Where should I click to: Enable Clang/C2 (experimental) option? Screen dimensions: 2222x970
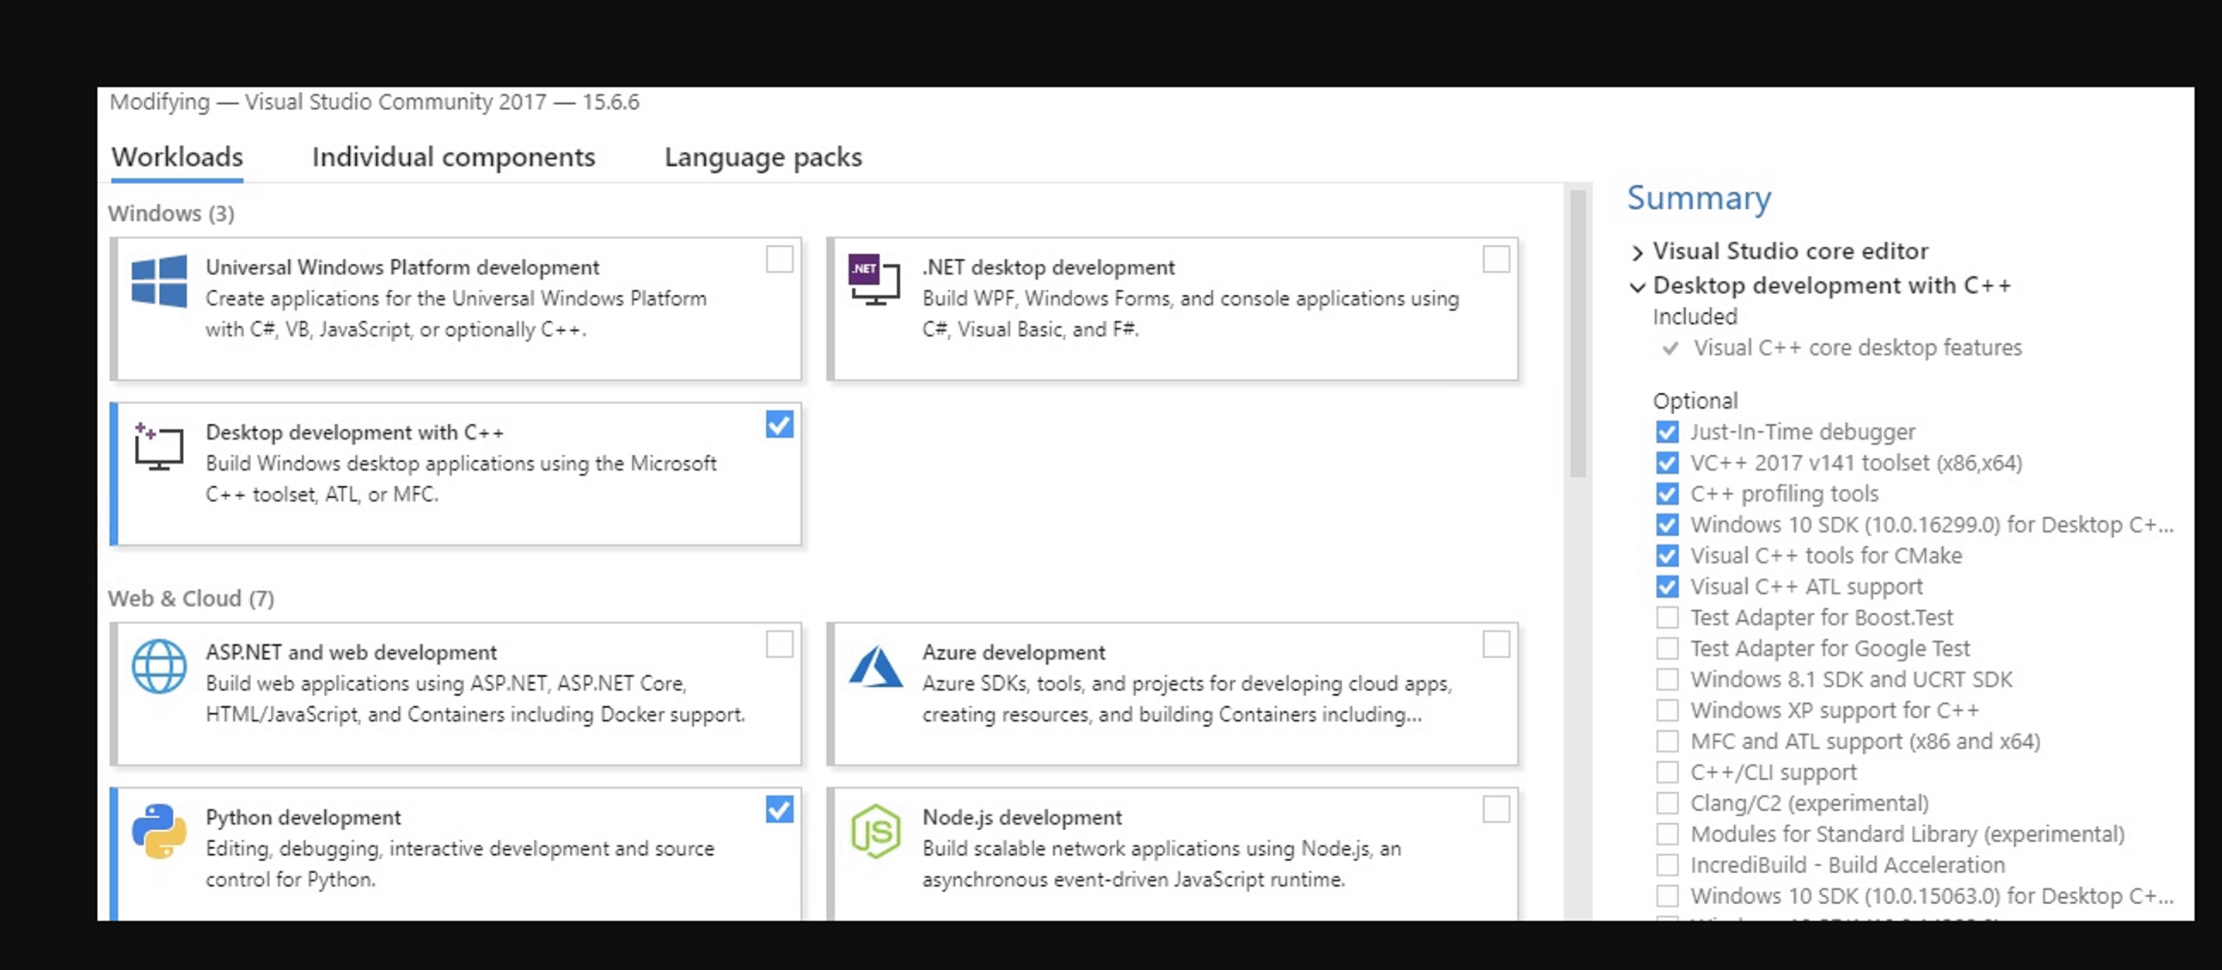click(1667, 804)
